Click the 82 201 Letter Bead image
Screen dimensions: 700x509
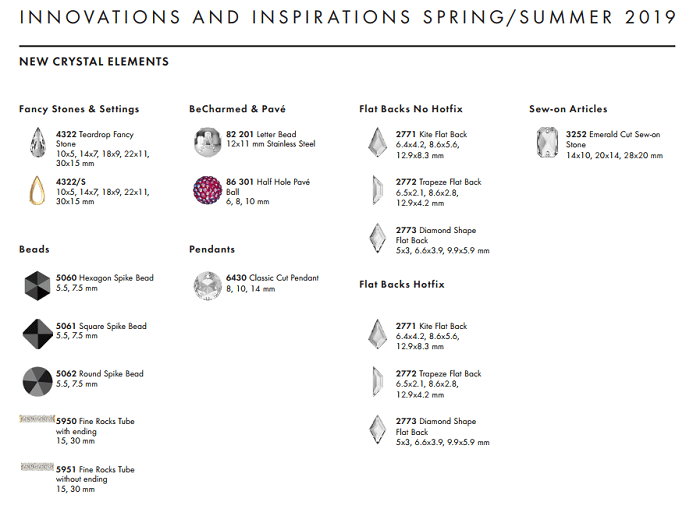click(208, 141)
